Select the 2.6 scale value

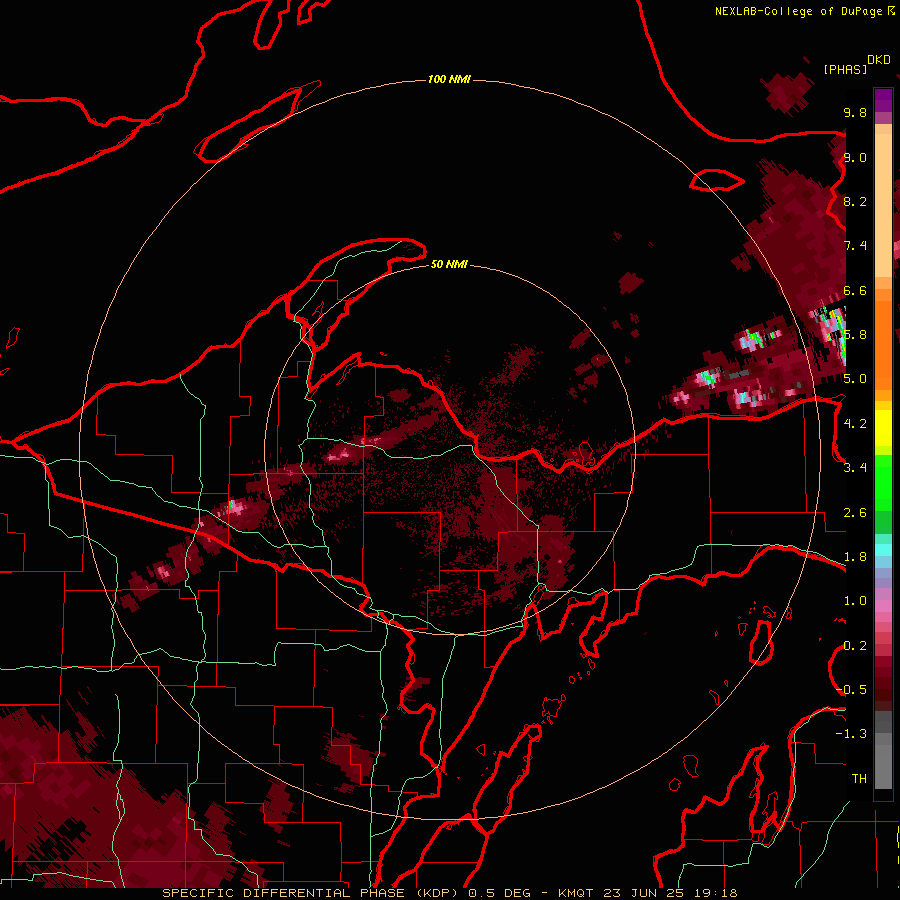855,513
